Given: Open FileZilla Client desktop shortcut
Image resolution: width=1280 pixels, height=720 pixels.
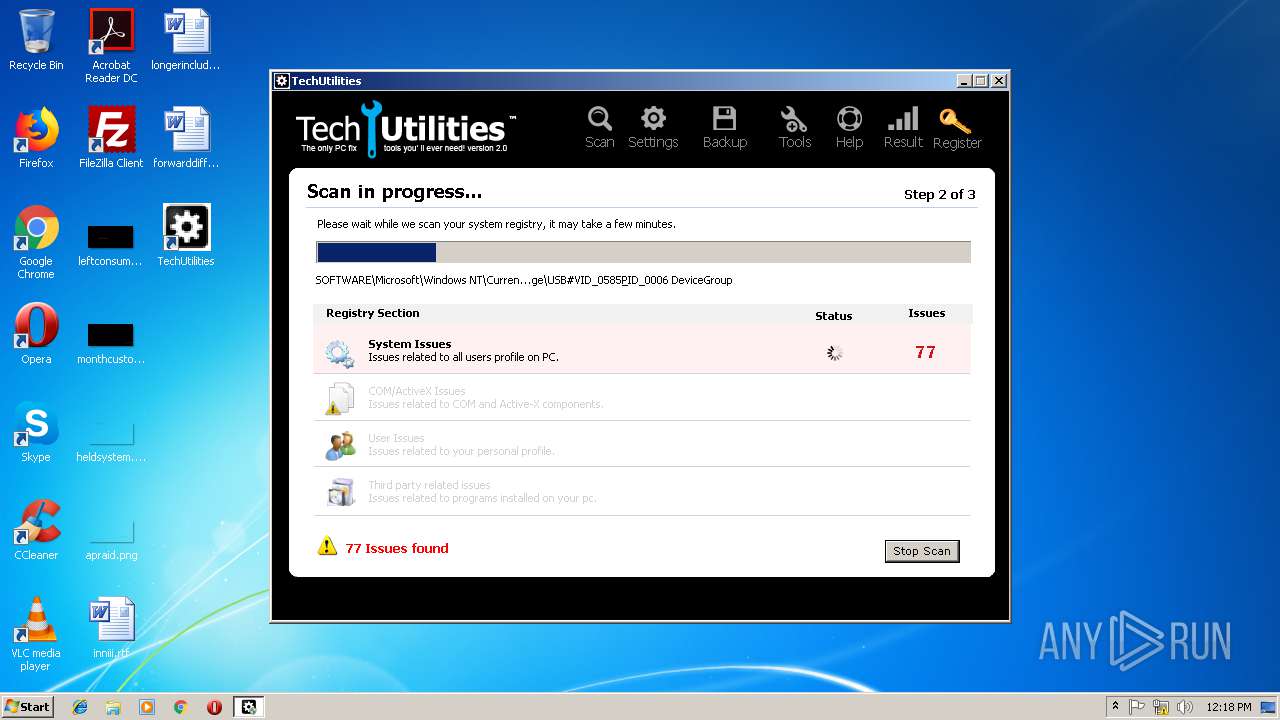Looking at the screenshot, I should point(111,138).
